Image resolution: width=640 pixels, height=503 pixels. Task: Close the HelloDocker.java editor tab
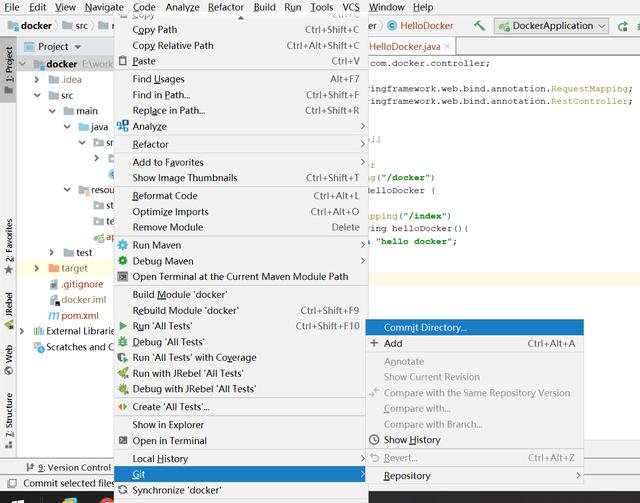pos(447,46)
